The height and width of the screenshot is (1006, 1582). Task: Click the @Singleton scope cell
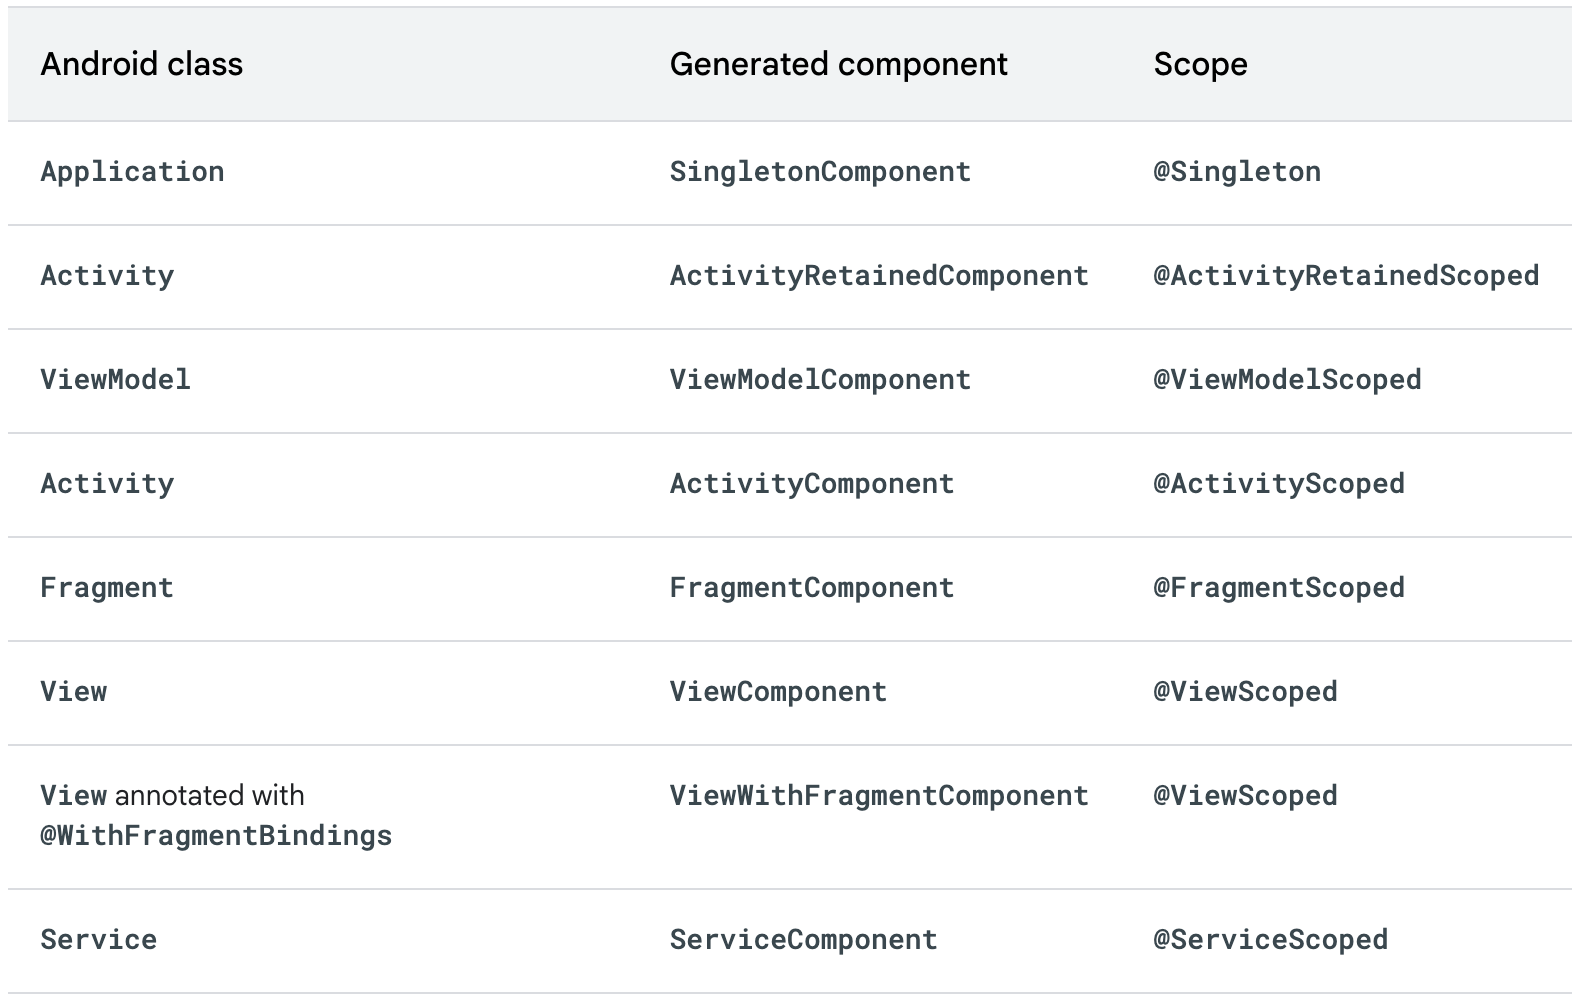[x=1237, y=172]
